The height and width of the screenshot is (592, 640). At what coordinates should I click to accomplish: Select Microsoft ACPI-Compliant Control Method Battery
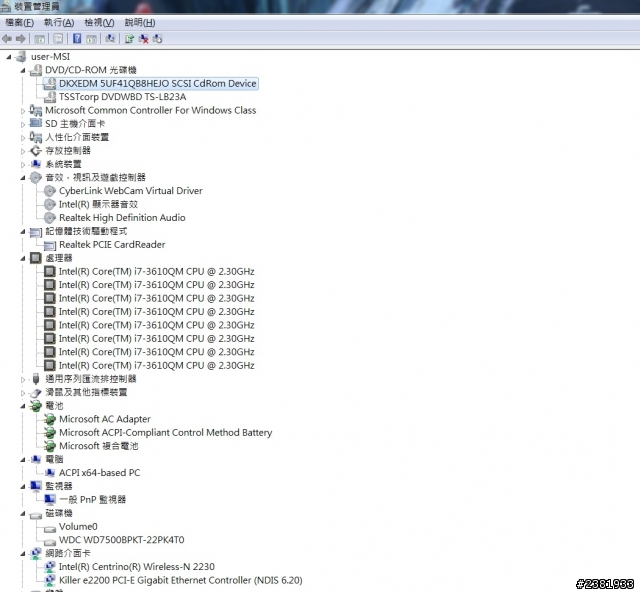(x=165, y=432)
